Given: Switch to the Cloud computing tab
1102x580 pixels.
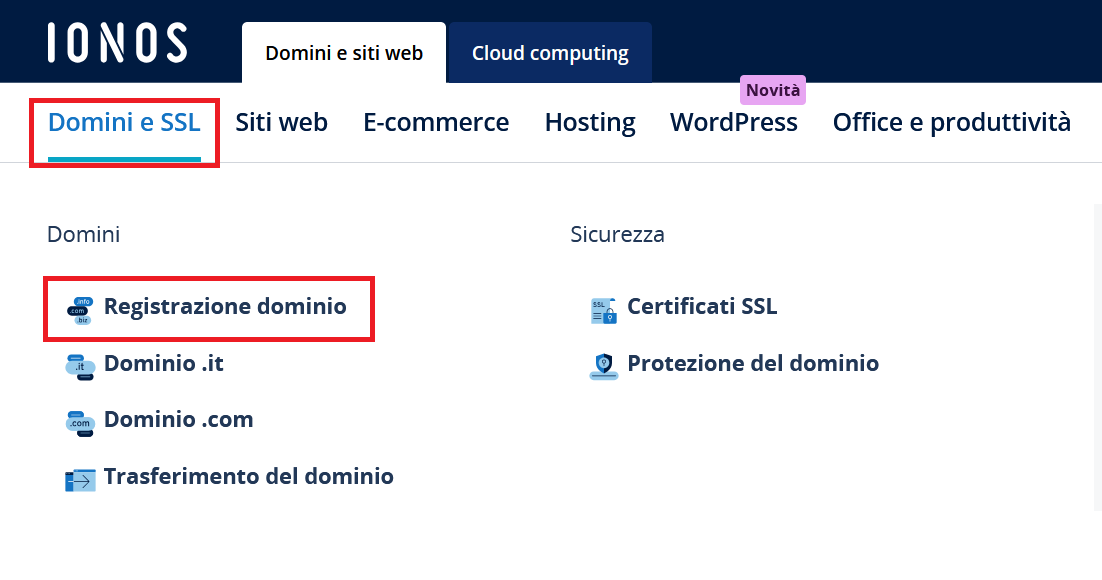Looking at the screenshot, I should [x=550, y=53].
